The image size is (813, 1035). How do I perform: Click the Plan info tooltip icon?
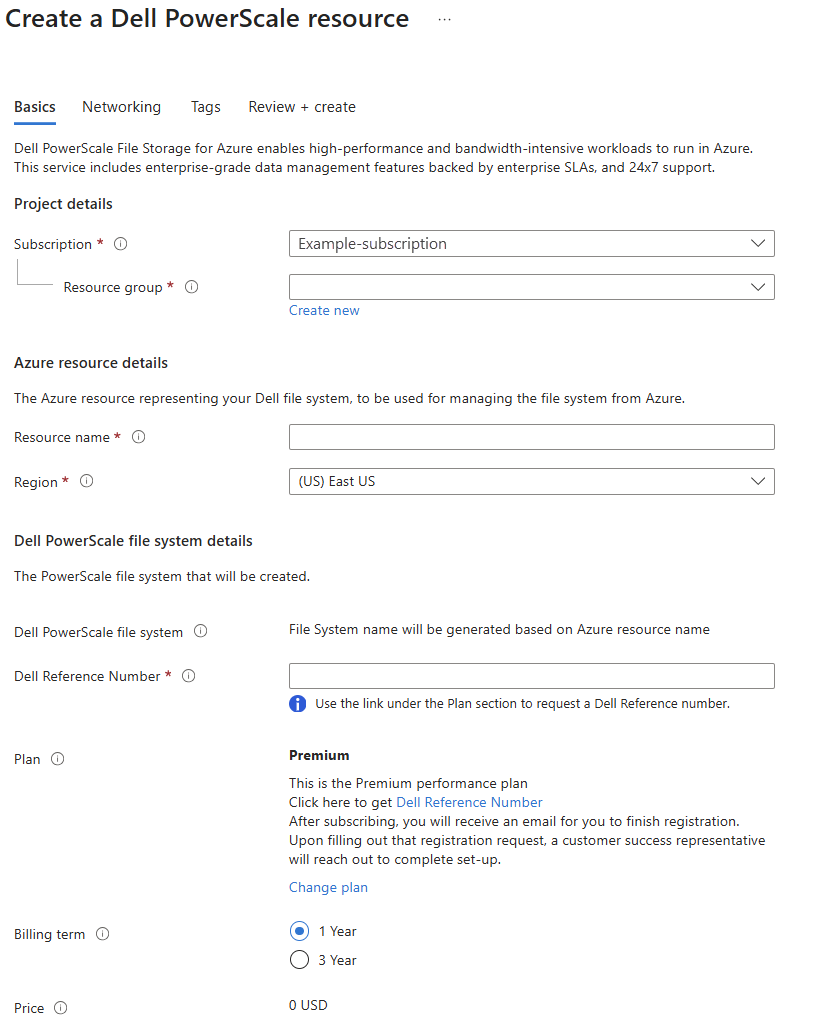57,759
